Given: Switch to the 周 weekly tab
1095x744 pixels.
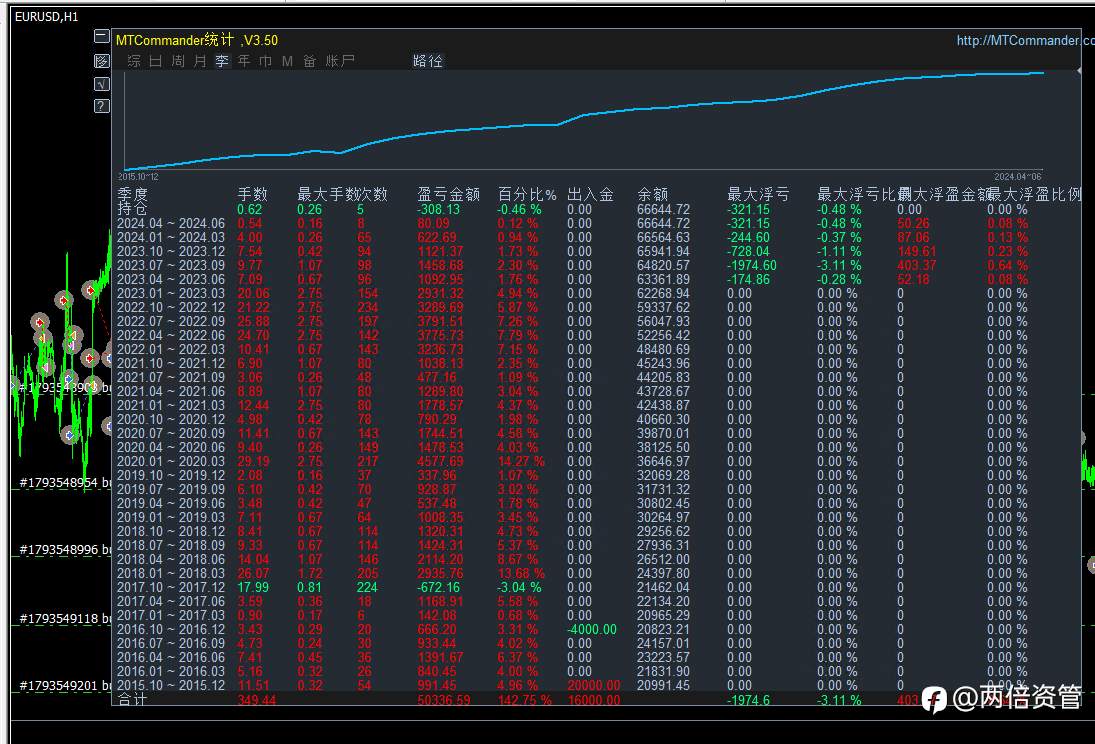Looking at the screenshot, I should click(178, 61).
